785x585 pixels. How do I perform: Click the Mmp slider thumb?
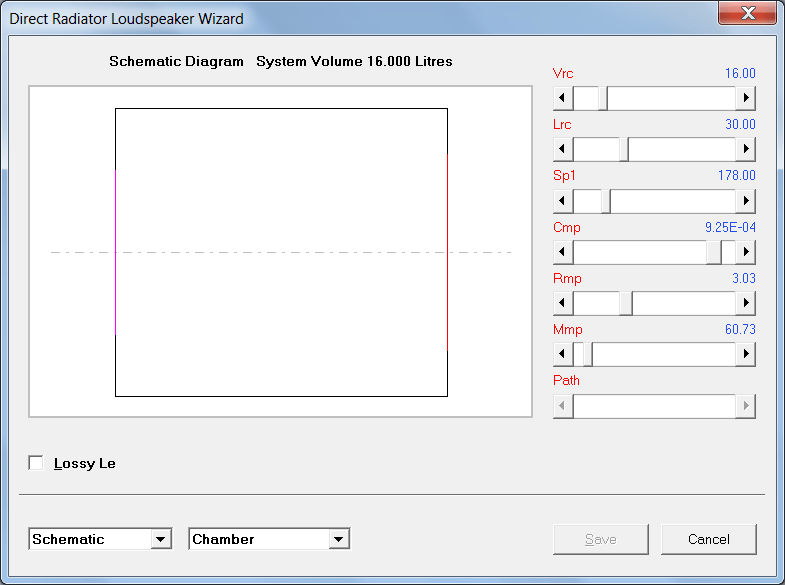click(588, 354)
